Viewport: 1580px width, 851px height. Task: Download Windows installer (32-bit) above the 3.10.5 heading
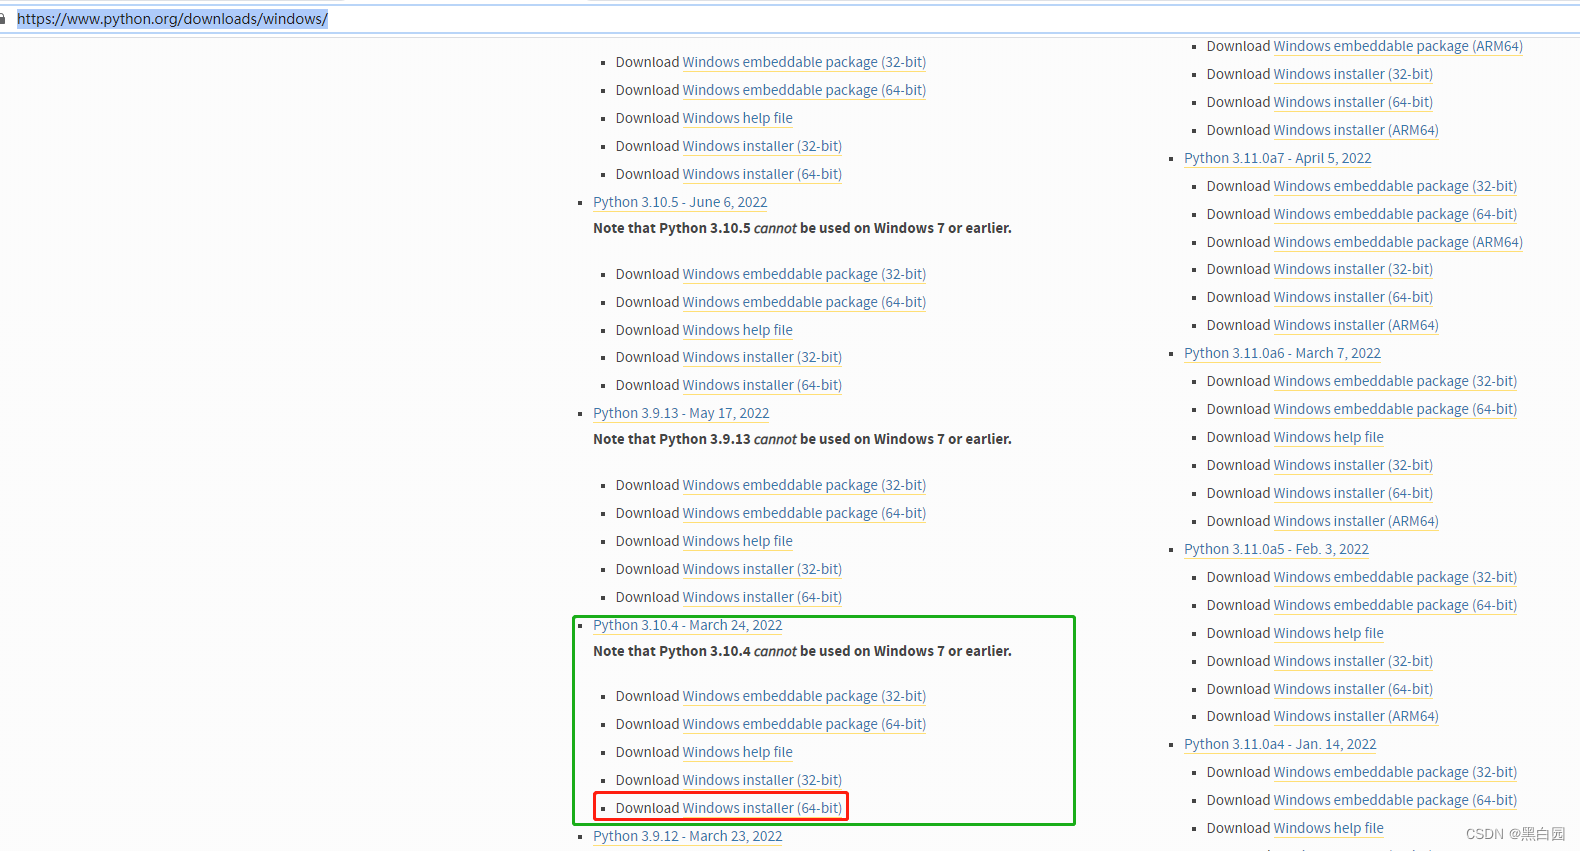(x=762, y=146)
